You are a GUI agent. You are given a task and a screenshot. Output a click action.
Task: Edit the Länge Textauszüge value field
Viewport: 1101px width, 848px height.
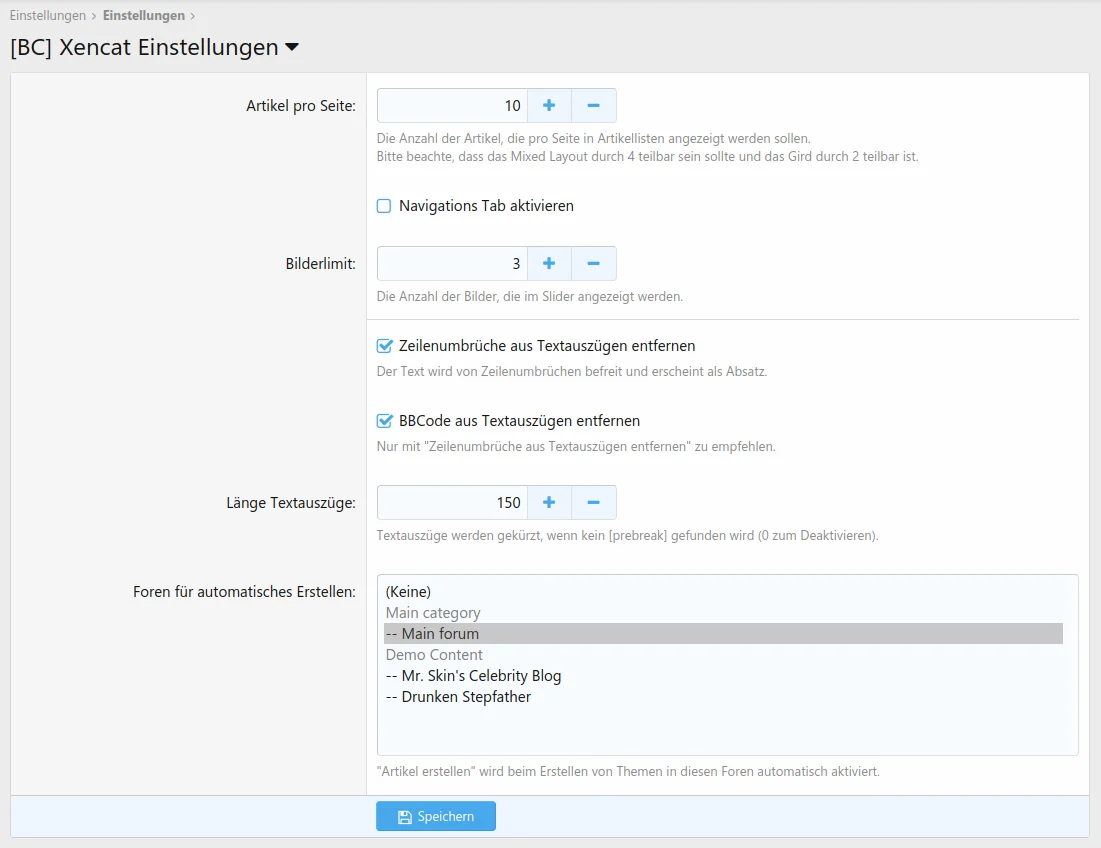tap(452, 502)
